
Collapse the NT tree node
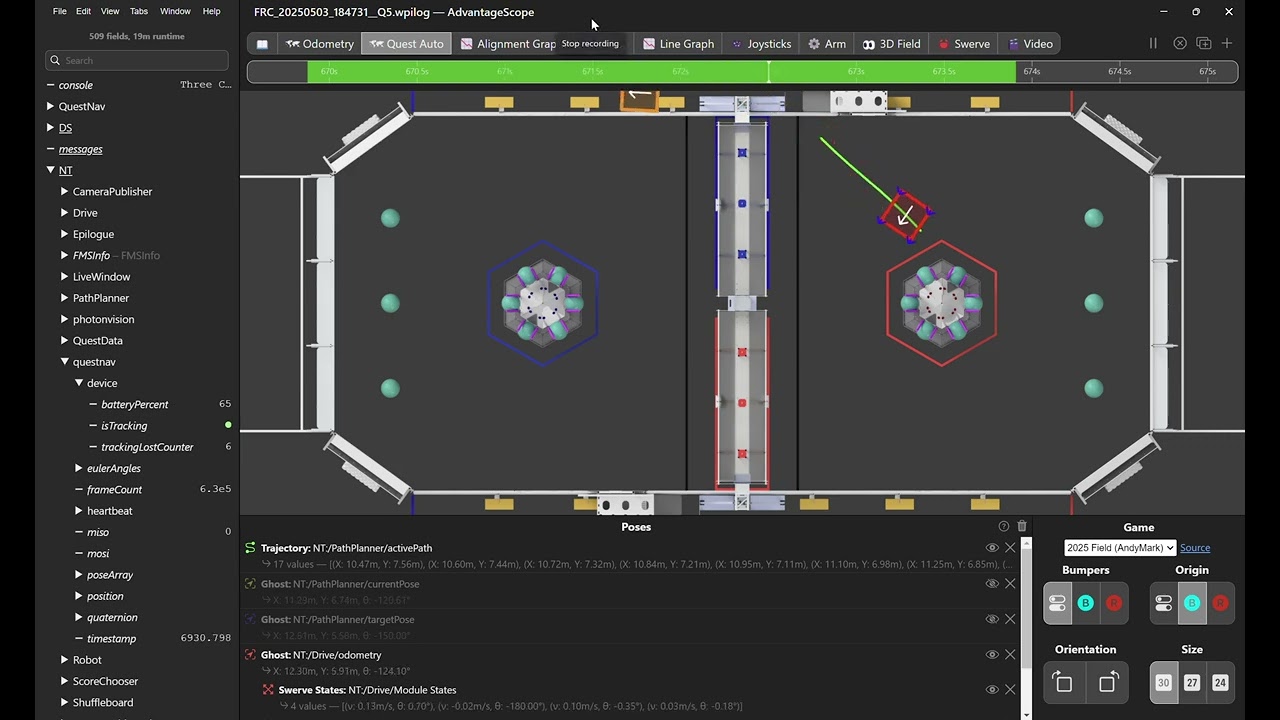[51, 170]
